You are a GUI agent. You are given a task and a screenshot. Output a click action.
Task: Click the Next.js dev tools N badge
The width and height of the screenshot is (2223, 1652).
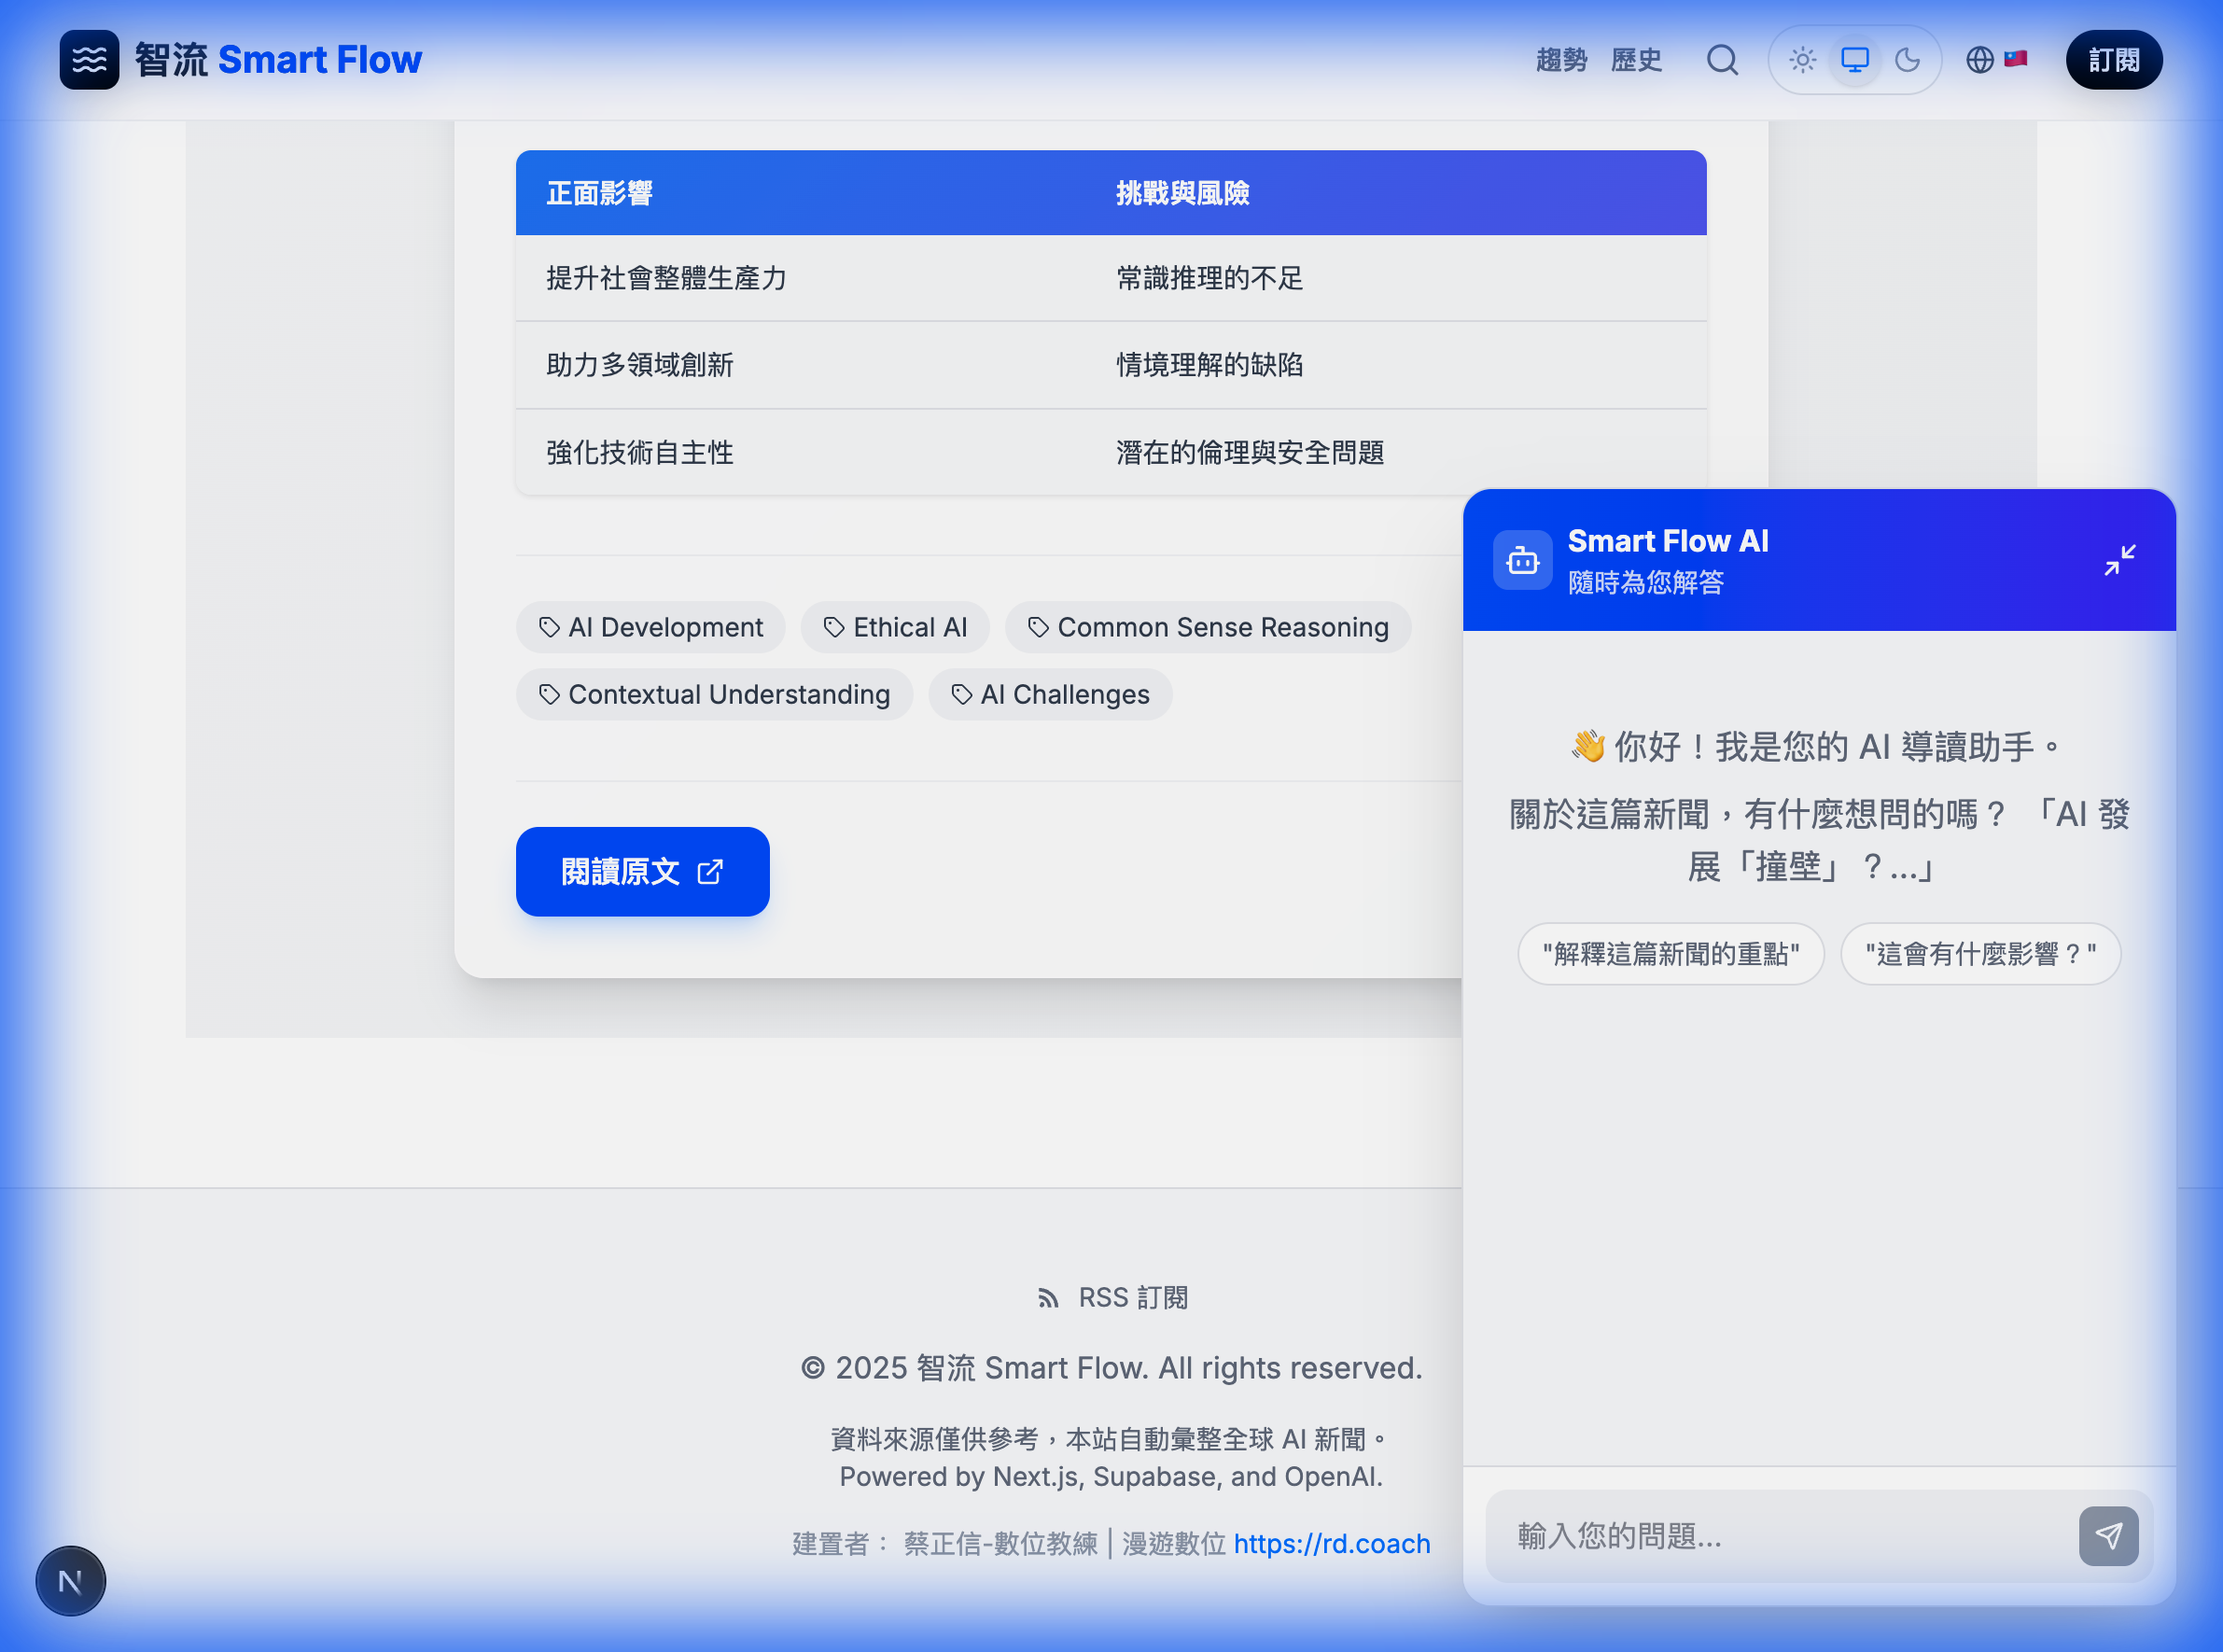(x=70, y=1581)
